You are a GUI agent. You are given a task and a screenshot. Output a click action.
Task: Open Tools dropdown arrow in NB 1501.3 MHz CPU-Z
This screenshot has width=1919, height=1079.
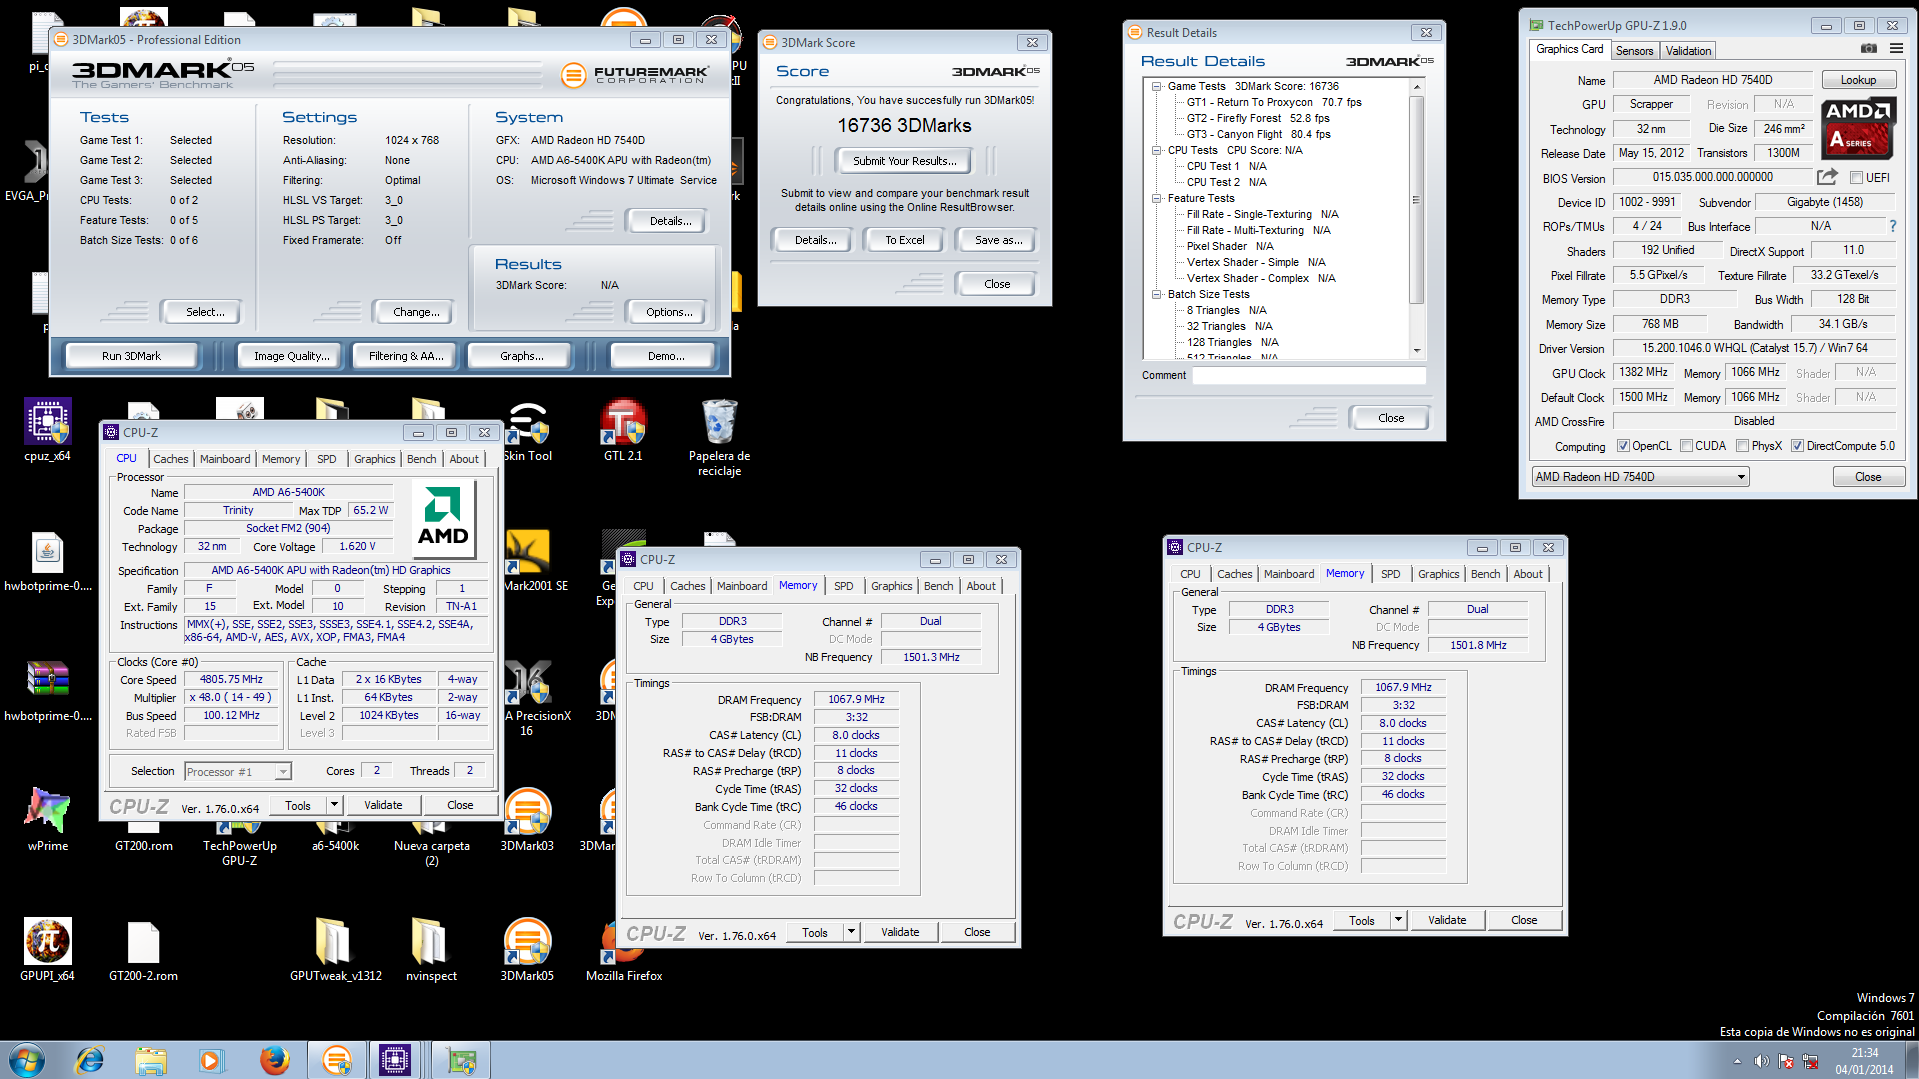pos(851,932)
